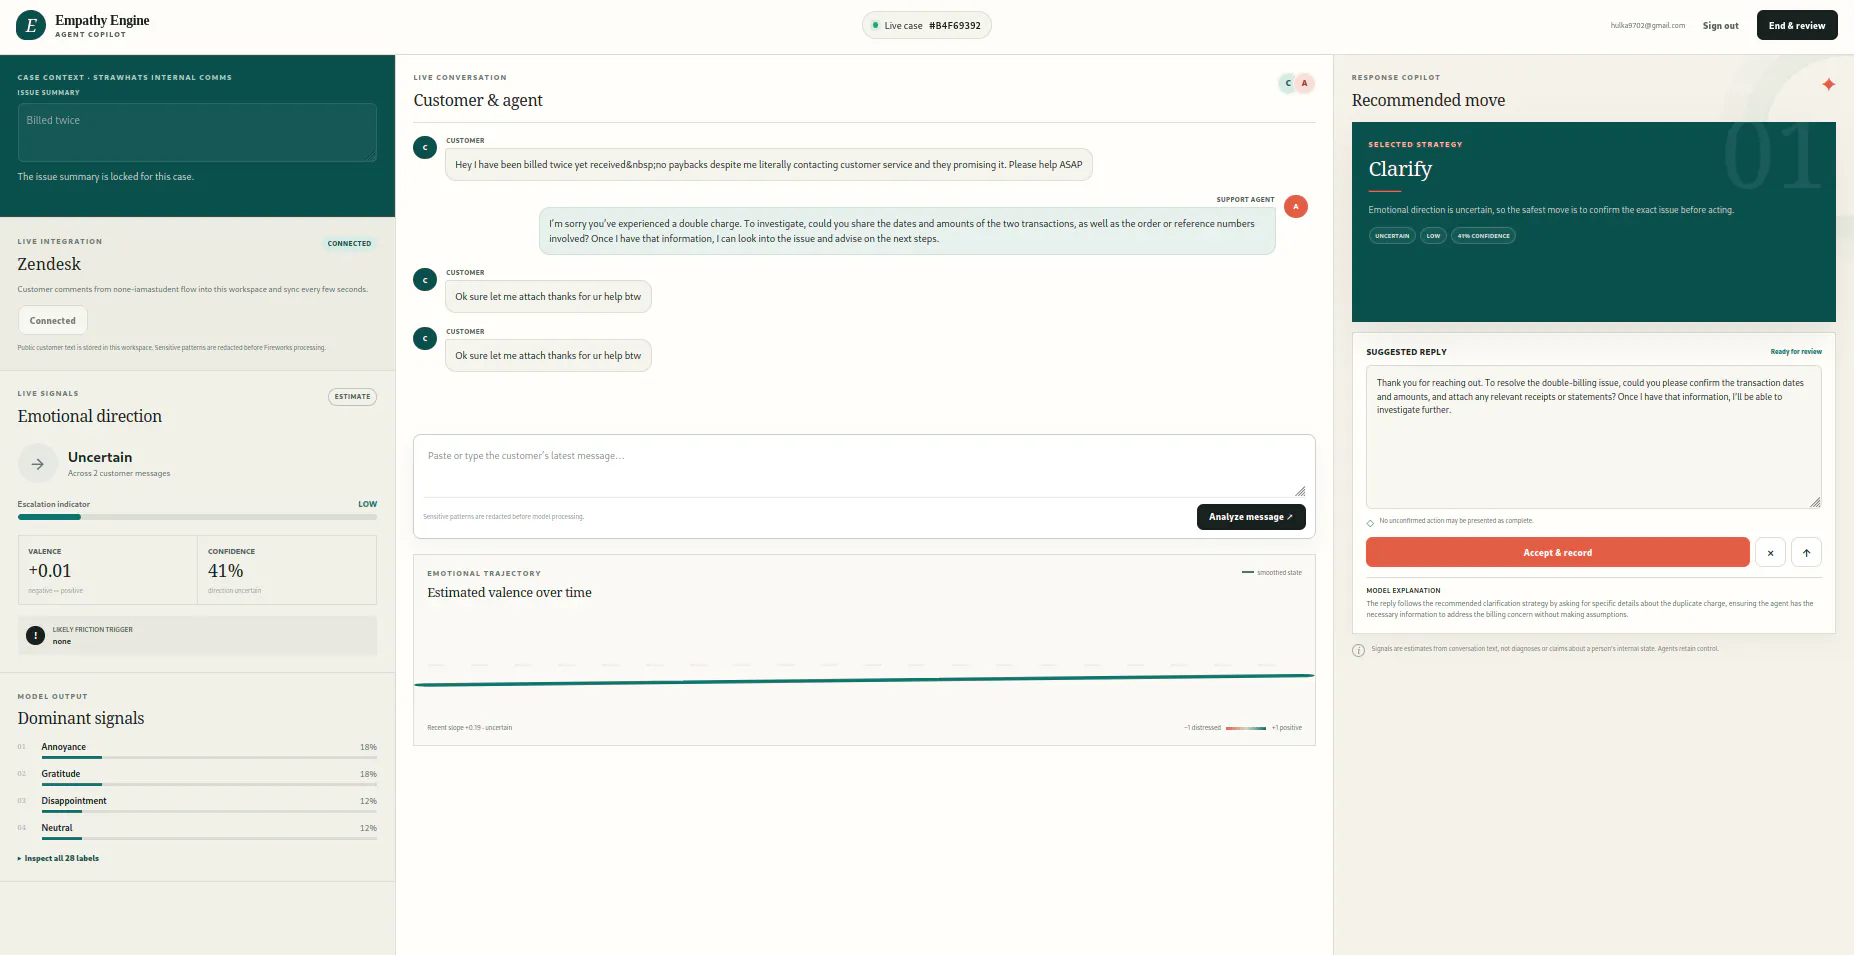1854x955 pixels.
Task: Click the support agent reply bubble
Action: 907,231
